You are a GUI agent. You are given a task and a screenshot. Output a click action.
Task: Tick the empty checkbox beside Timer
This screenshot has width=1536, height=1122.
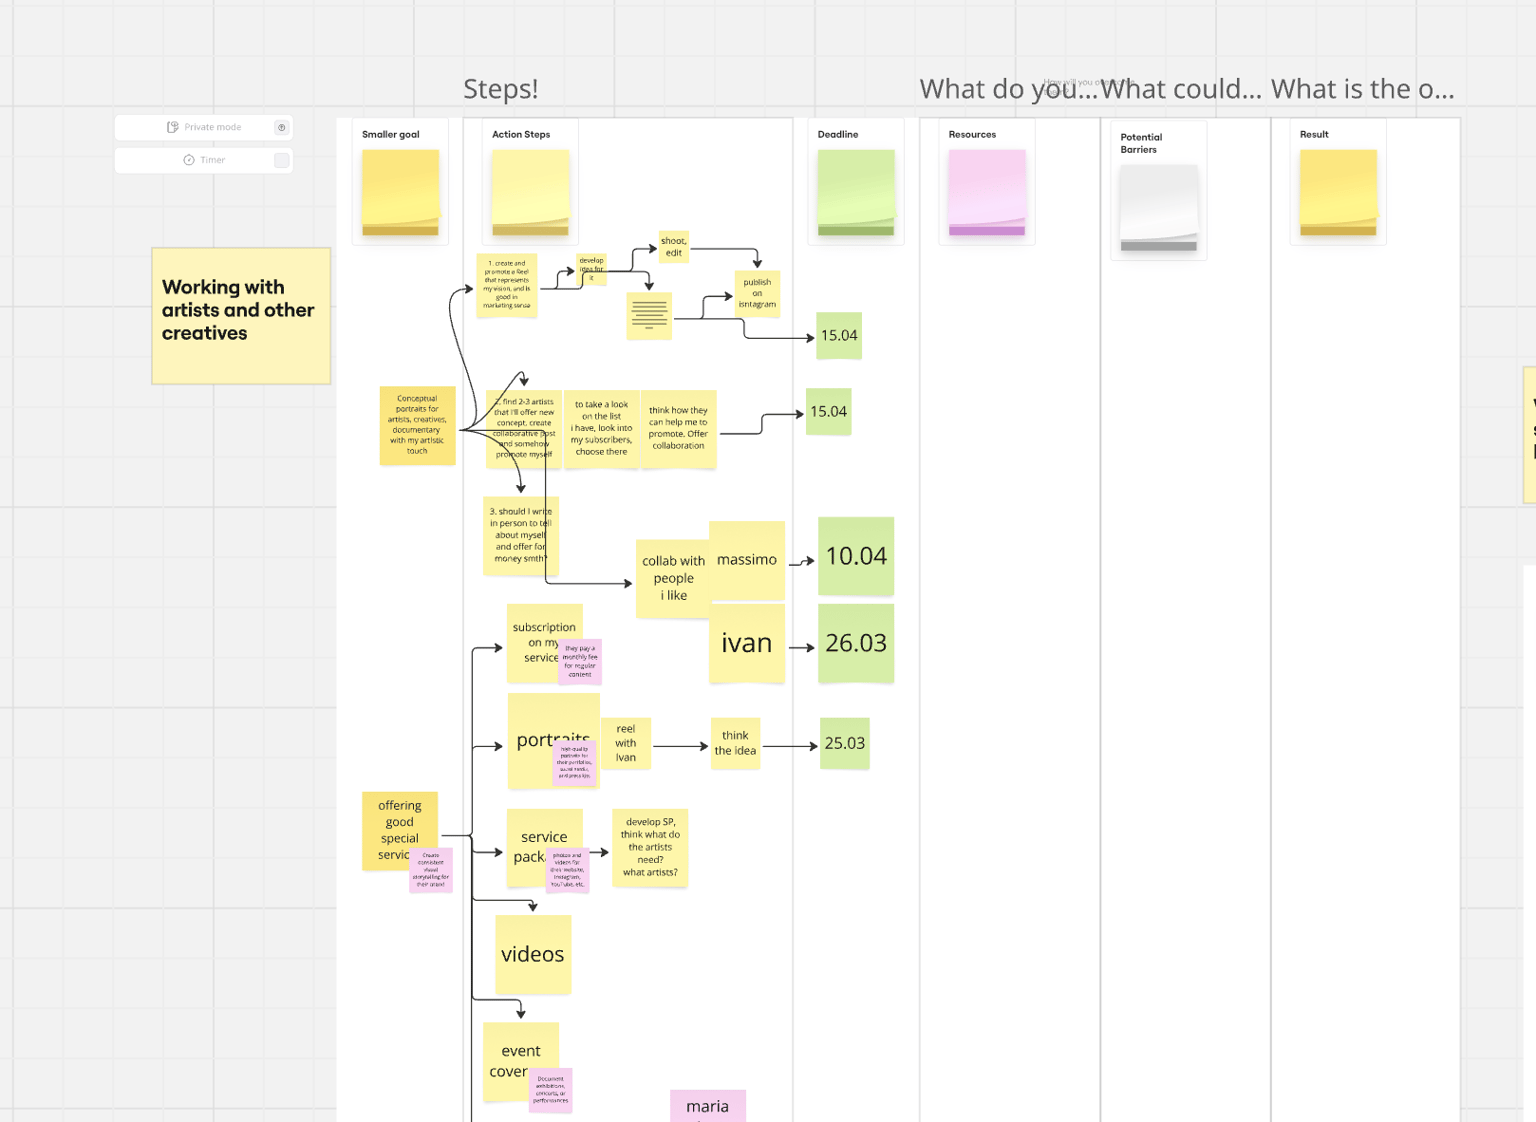[x=282, y=160]
